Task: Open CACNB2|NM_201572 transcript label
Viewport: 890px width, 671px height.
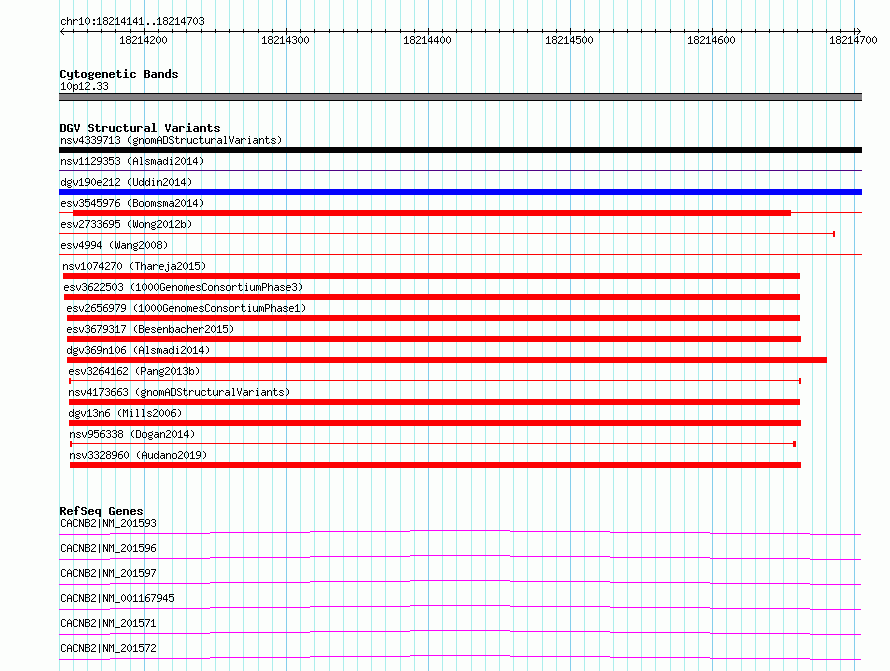Action: (x=108, y=648)
